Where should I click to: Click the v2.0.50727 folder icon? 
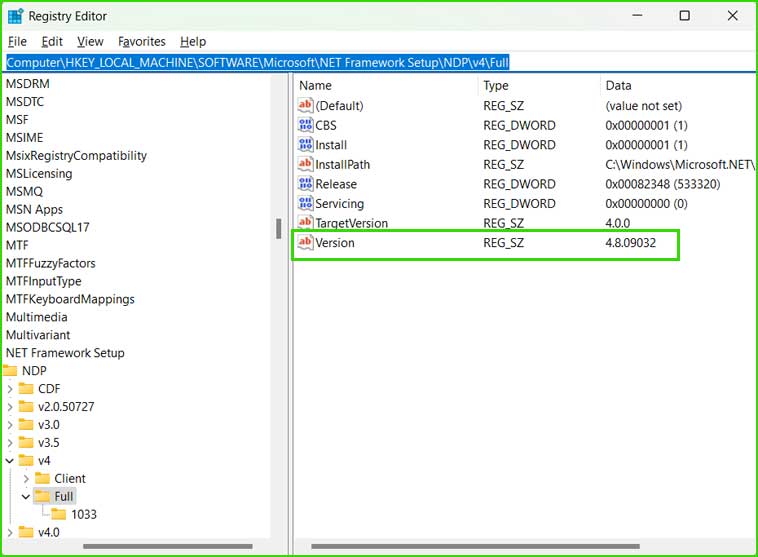pos(26,406)
